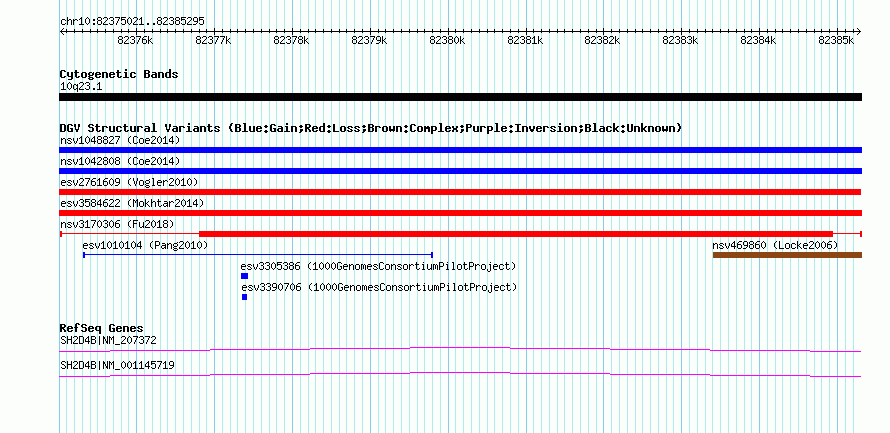The height and width of the screenshot is (433, 890).
Task: Open nsv469860 (Locke2006) variant label
Action: click(x=775, y=245)
